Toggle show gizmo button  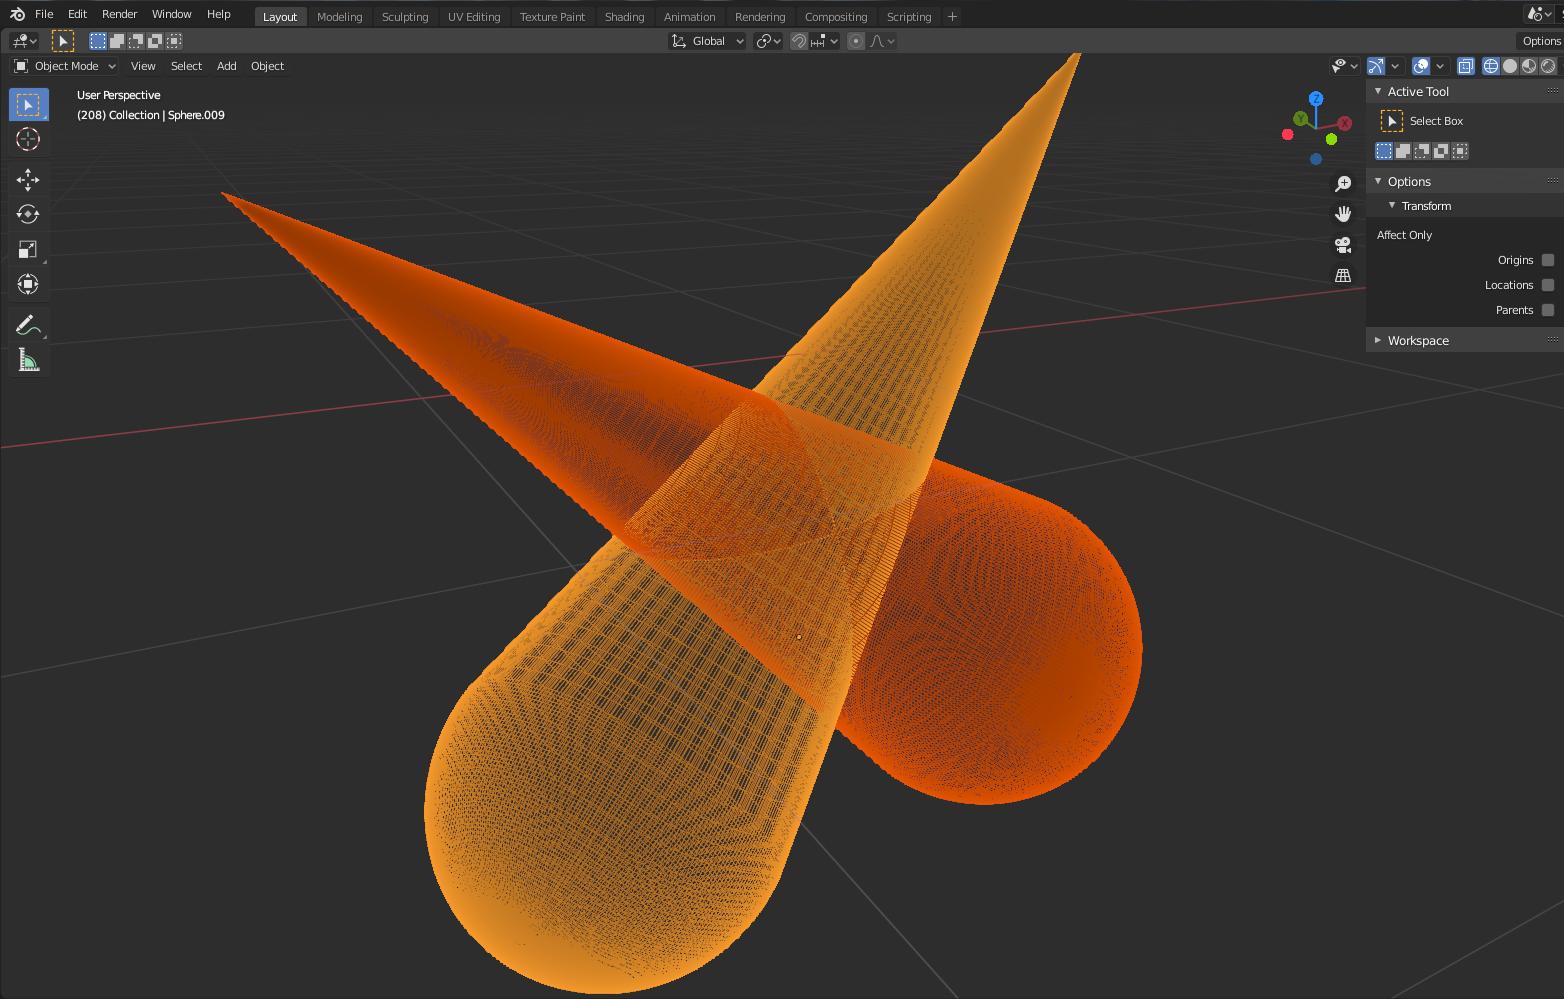(1376, 66)
